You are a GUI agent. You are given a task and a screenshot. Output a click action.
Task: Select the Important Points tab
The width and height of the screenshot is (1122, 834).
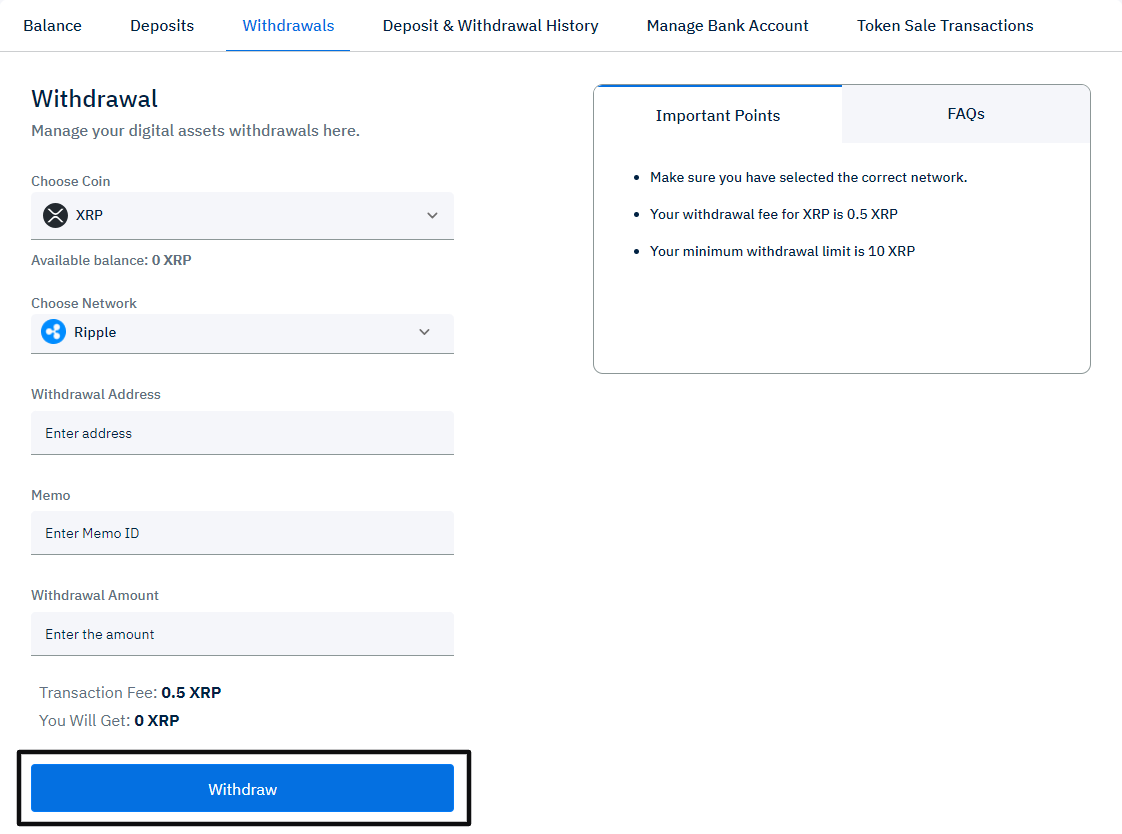click(718, 115)
